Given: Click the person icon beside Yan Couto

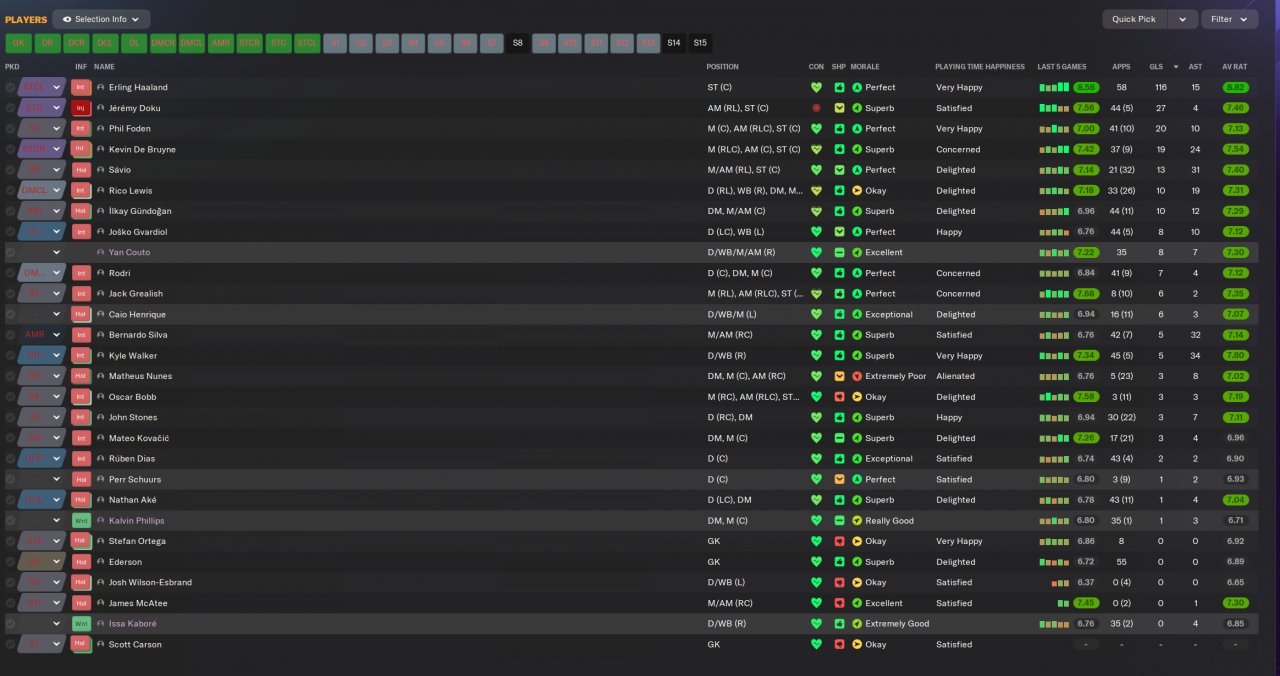Looking at the screenshot, I should 101,252.
